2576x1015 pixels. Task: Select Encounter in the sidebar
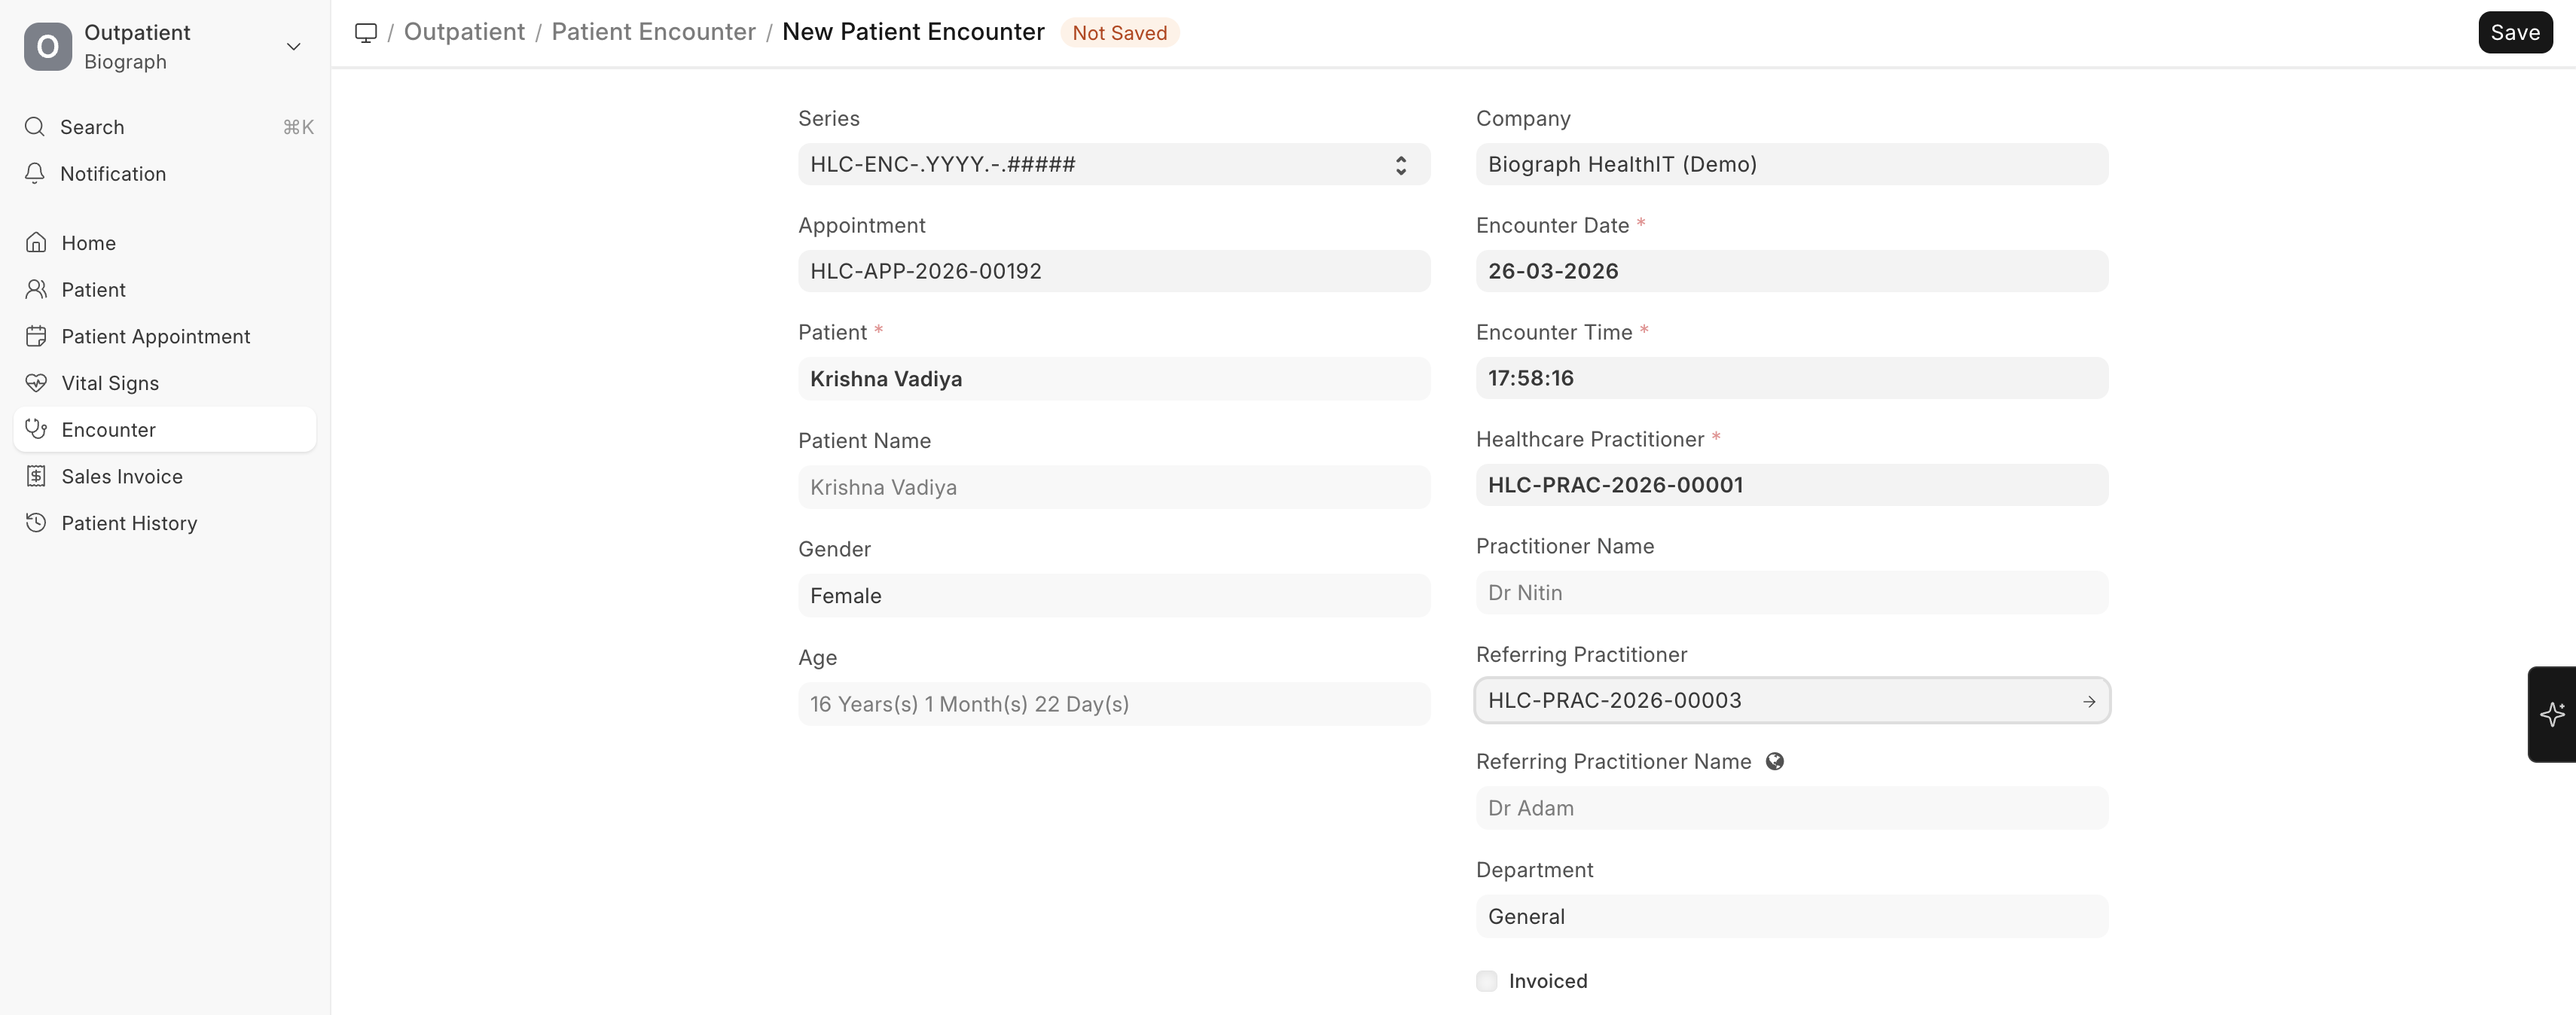pos(108,430)
